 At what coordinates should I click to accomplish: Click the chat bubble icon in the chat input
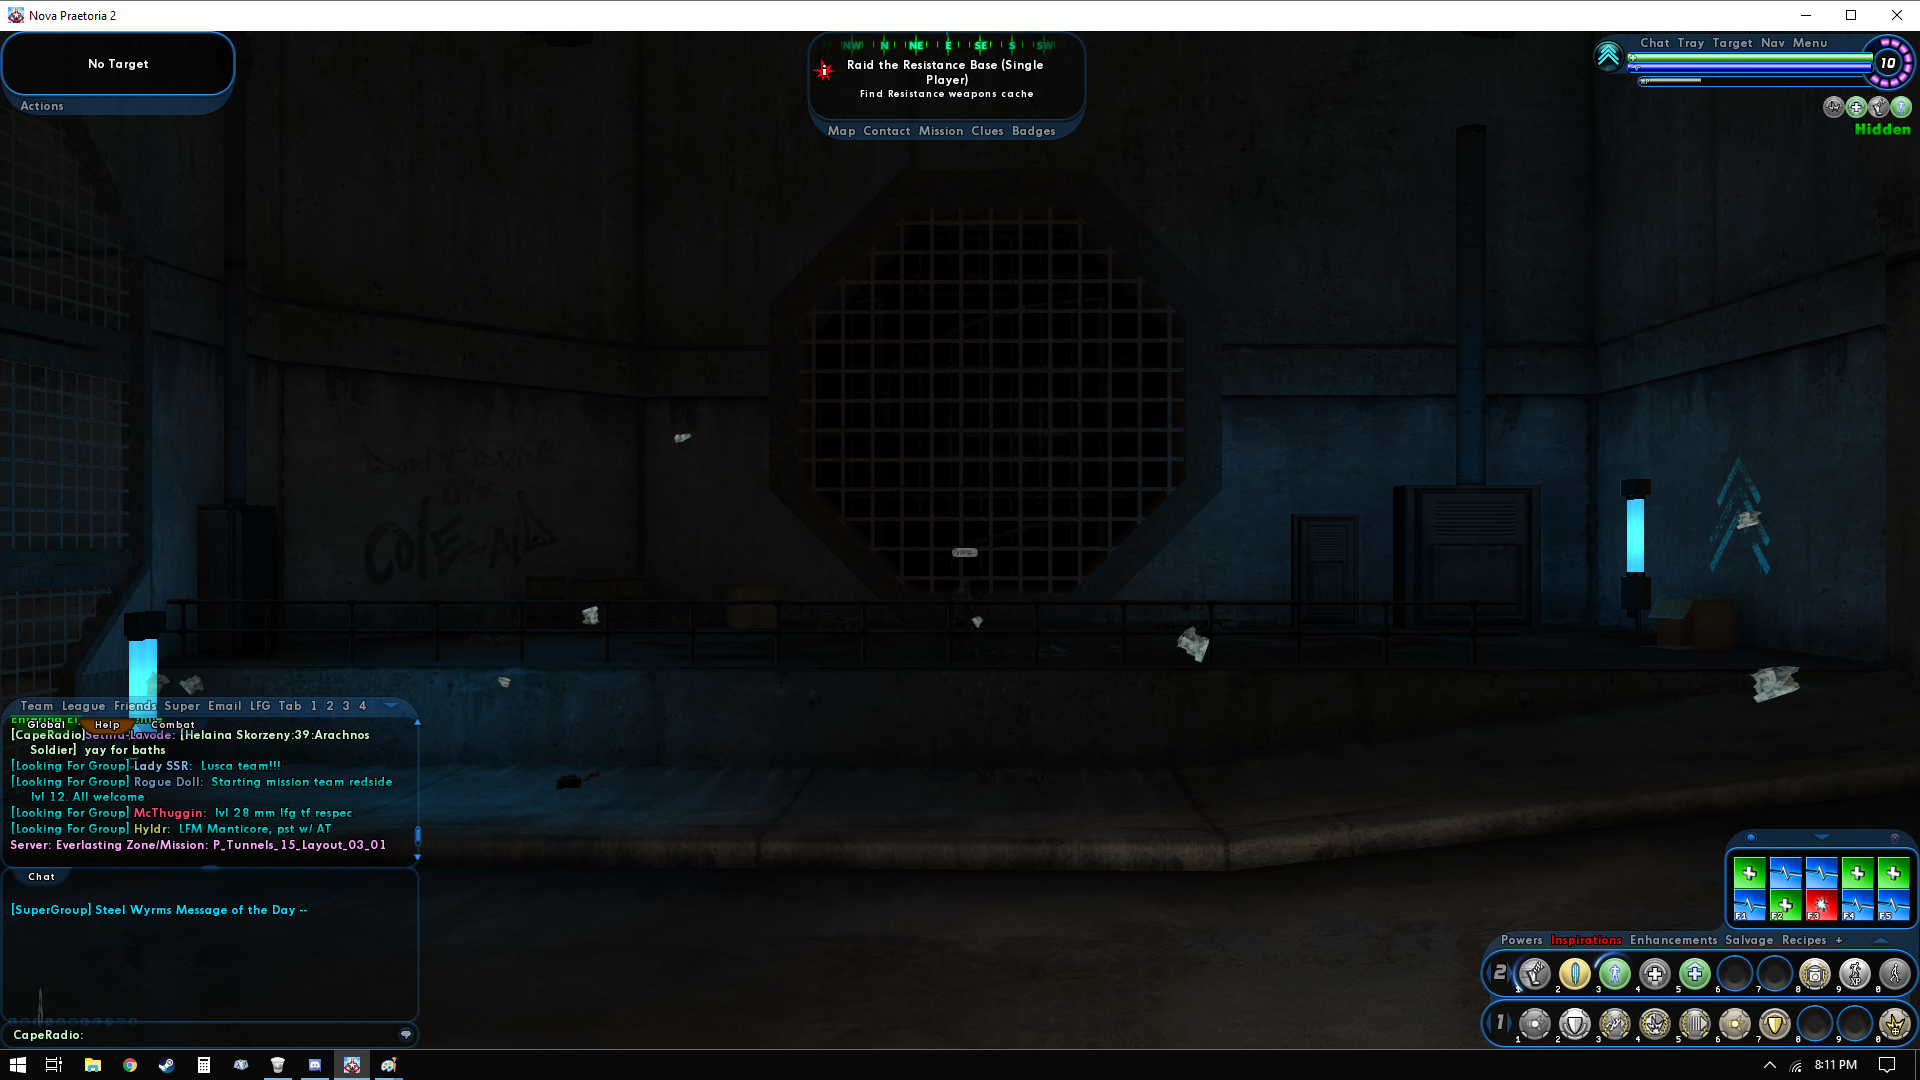click(x=406, y=1034)
